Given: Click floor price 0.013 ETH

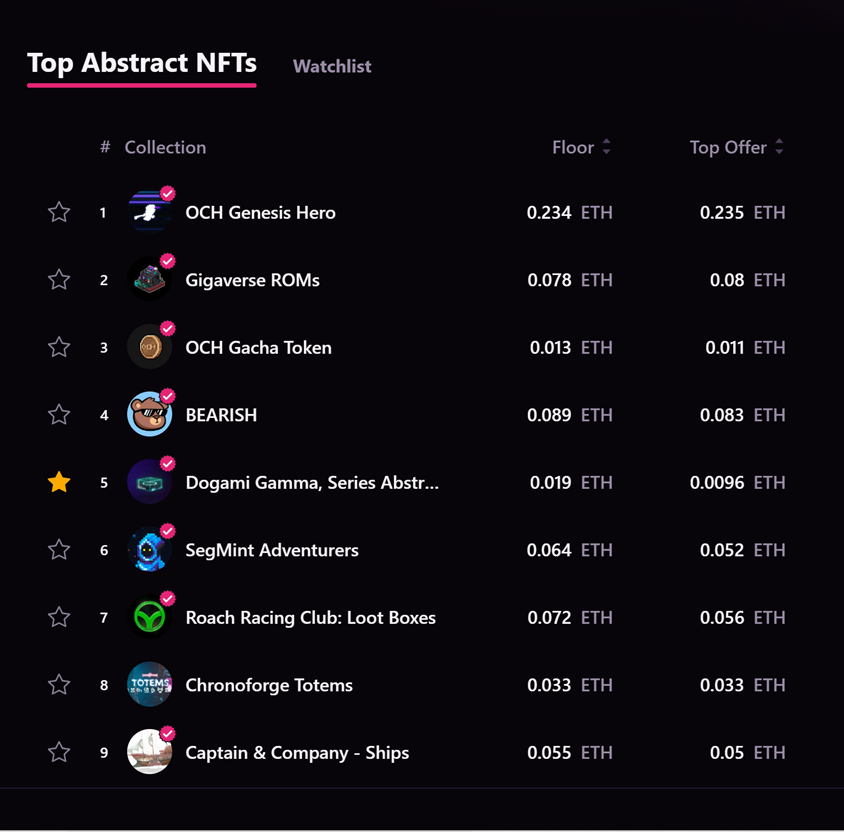Looking at the screenshot, I should pyautogui.click(x=571, y=348).
